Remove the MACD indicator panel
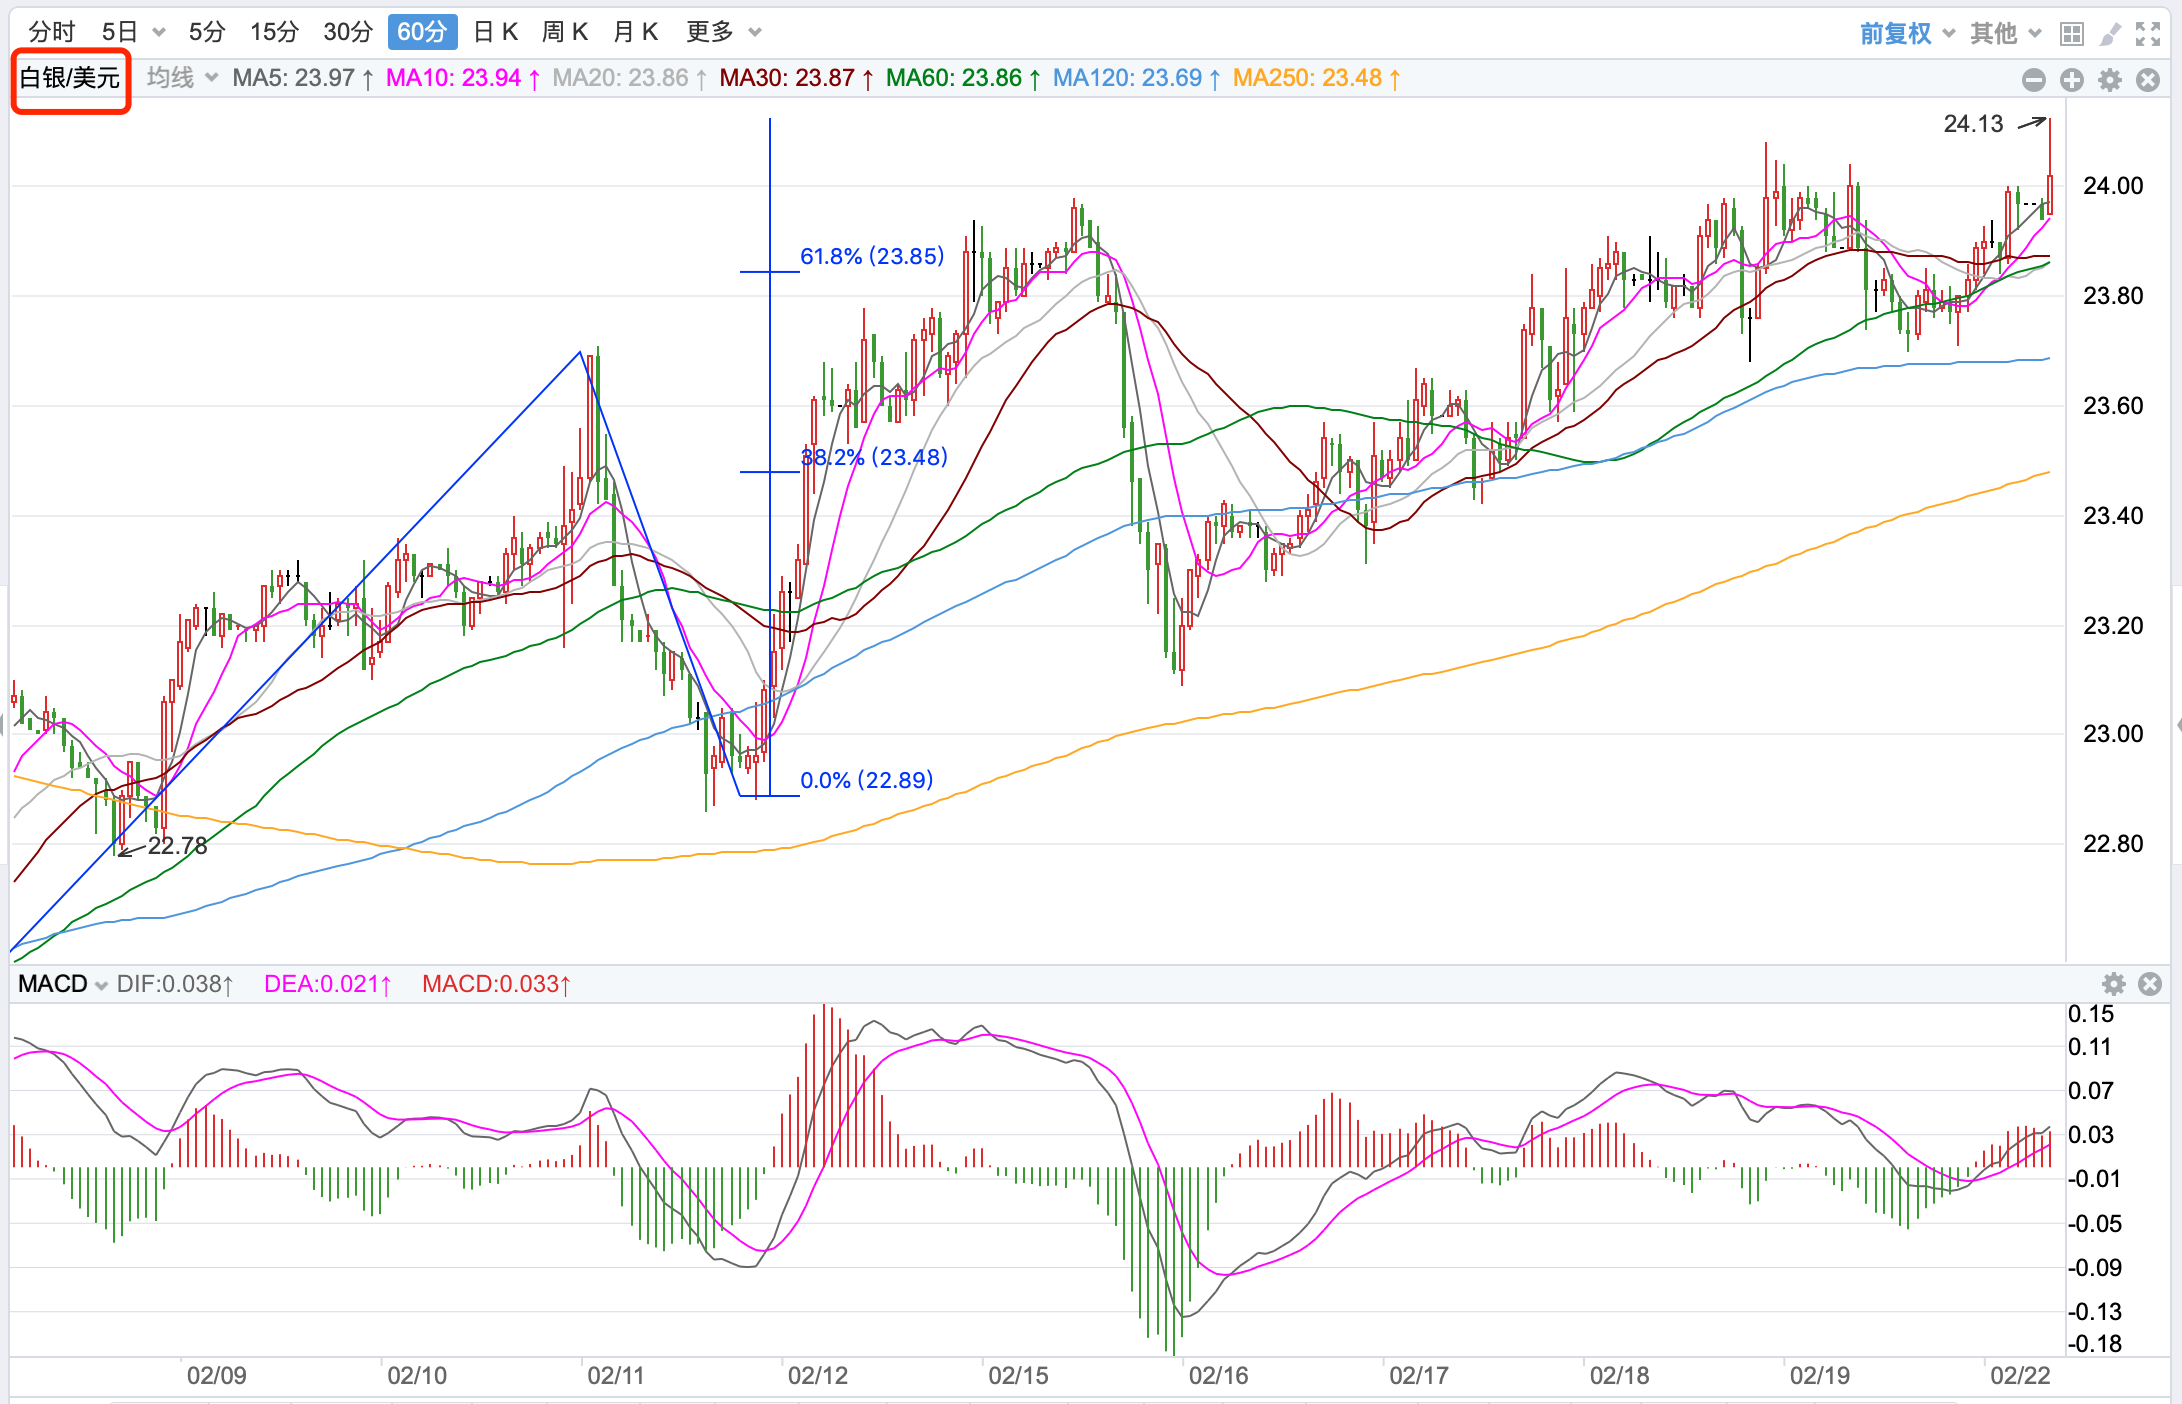 pyautogui.click(x=2149, y=984)
